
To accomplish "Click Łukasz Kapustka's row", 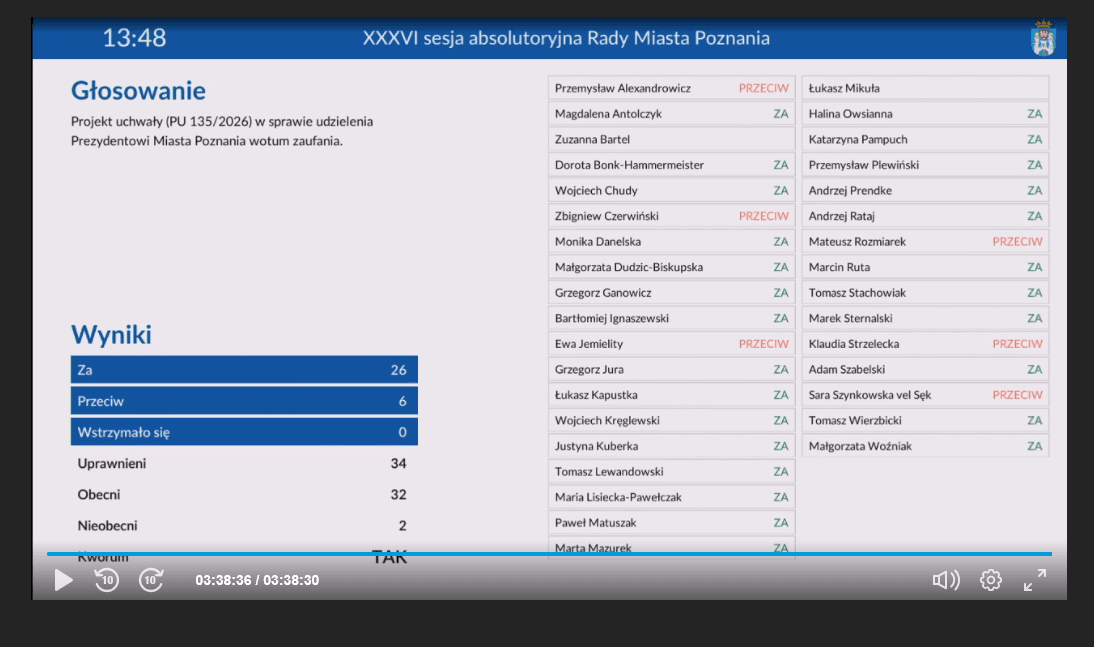I will (671, 395).
